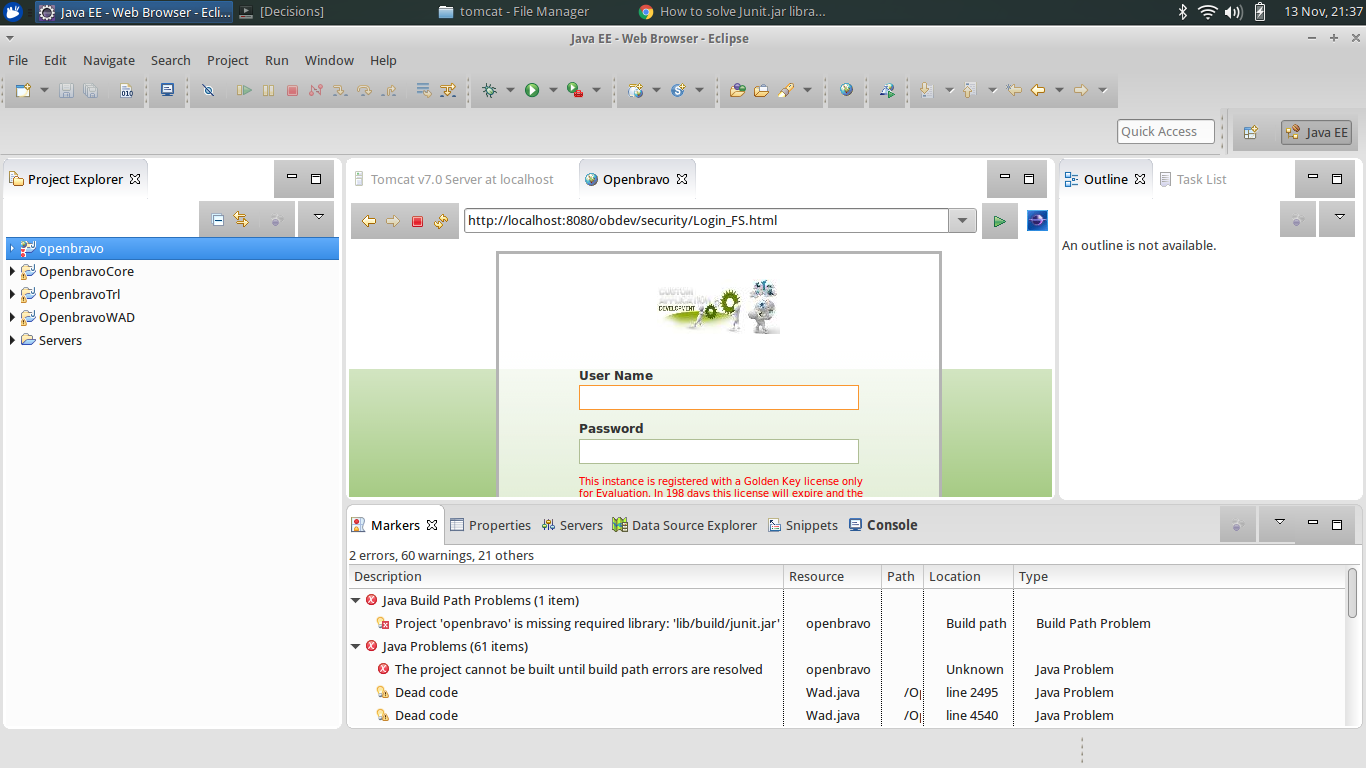This screenshot has height=768, width=1366.
Task: Click the browser Back arrow beside URL bar
Action: (369, 221)
